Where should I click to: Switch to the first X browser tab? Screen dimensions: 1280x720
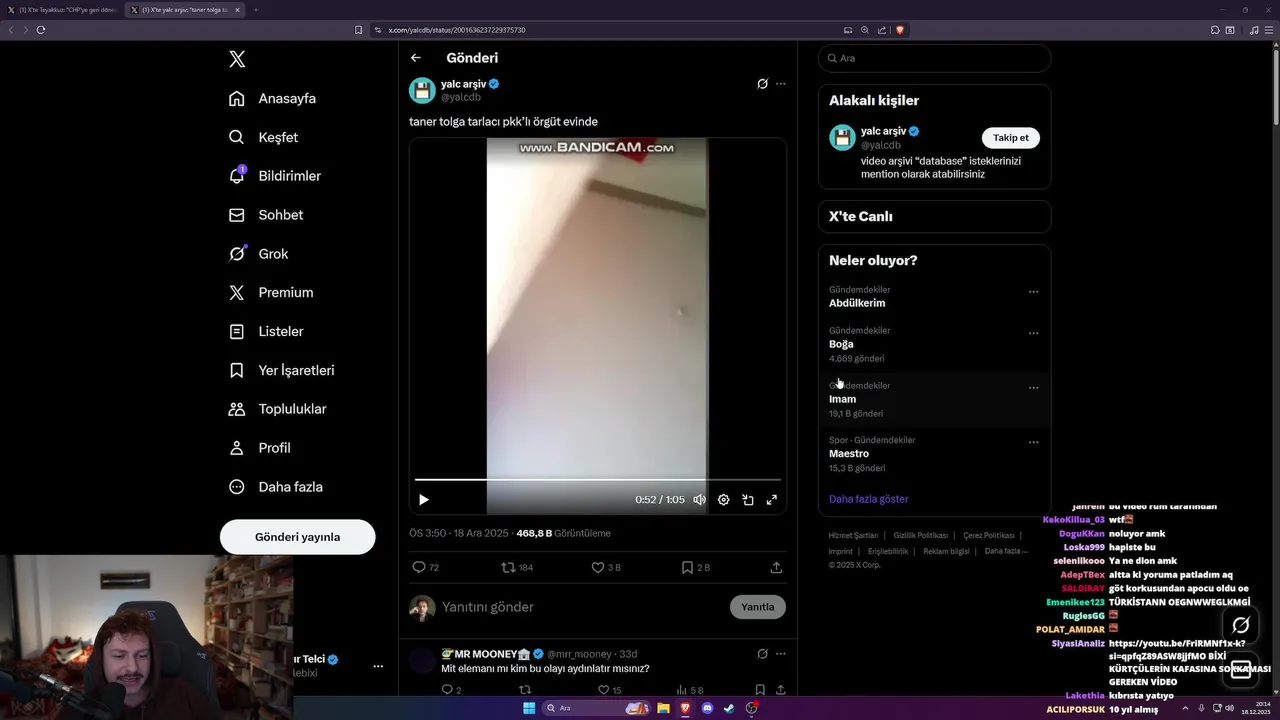coord(63,10)
